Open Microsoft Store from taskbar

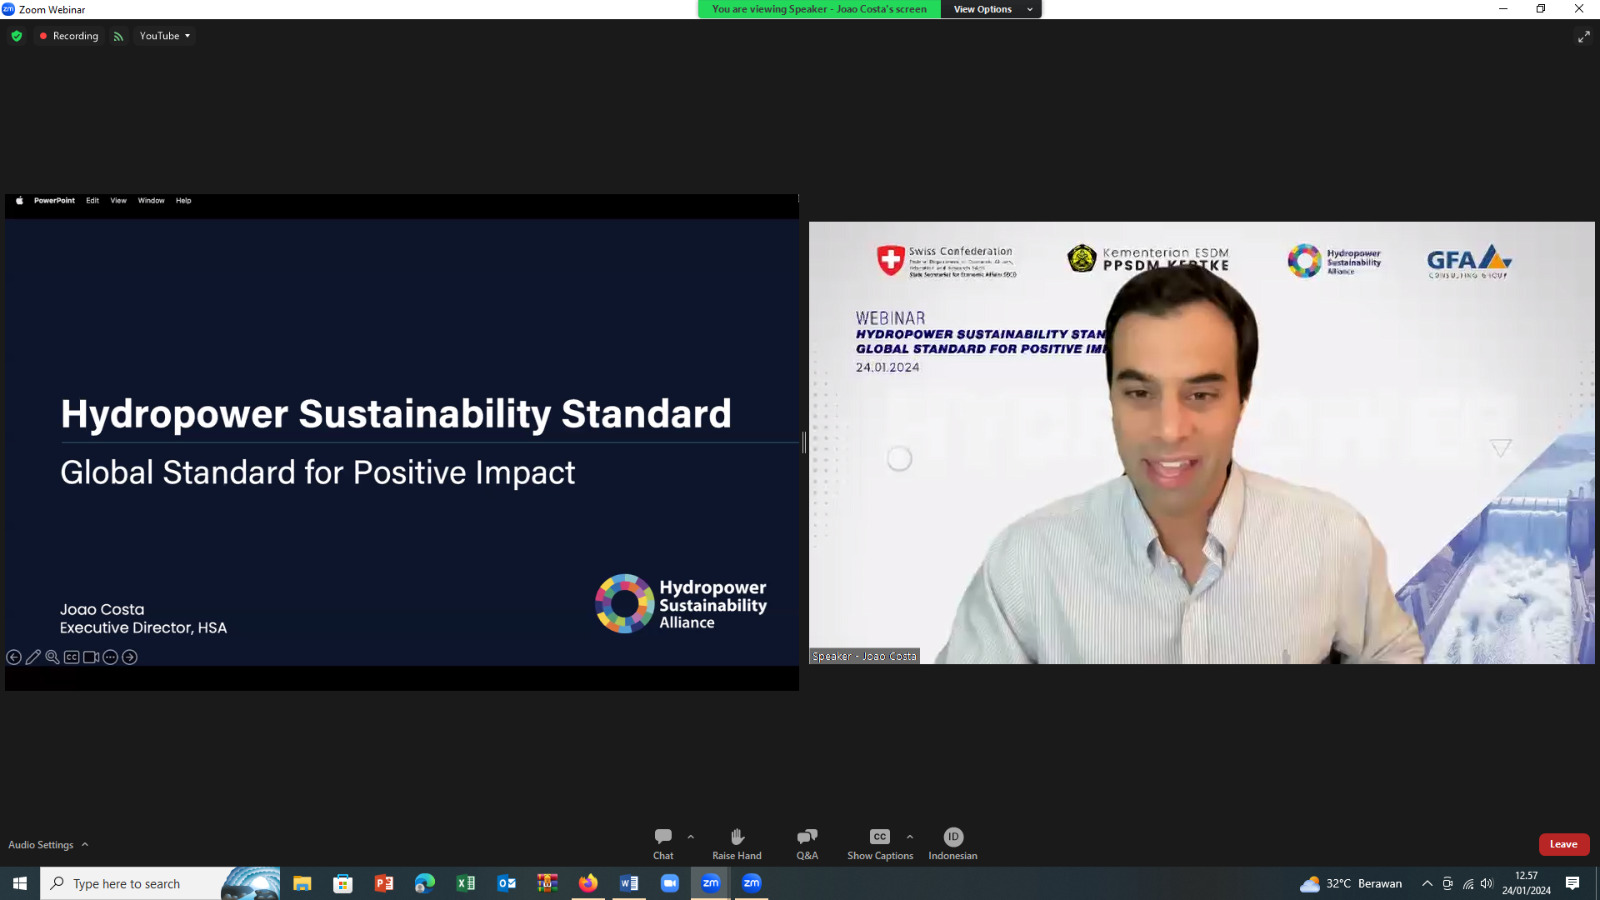tap(343, 883)
